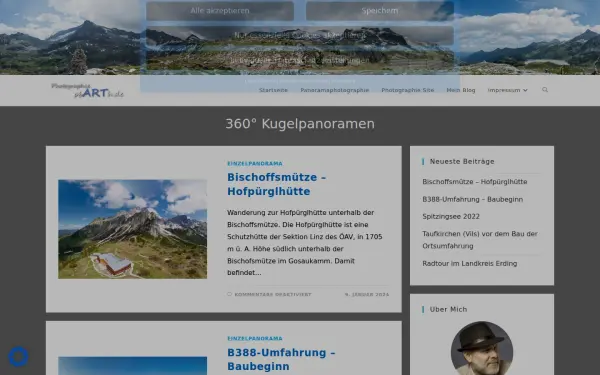Accept all cookies with Alle akzeptieren
The width and height of the screenshot is (600, 375).
[x=220, y=11]
